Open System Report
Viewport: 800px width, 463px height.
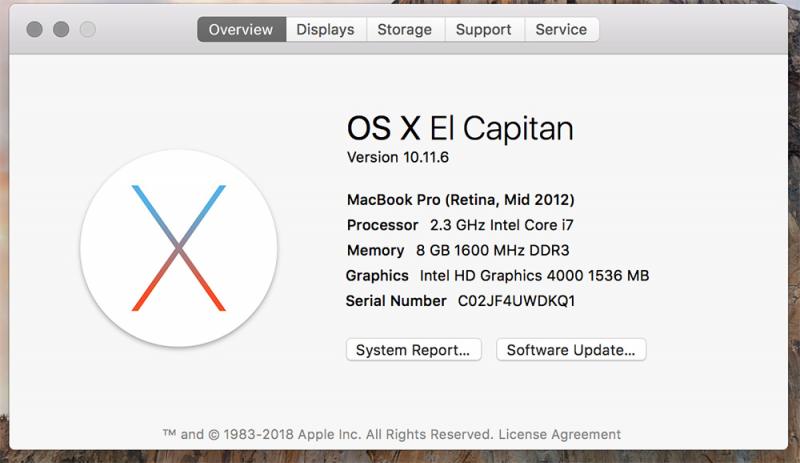413,350
